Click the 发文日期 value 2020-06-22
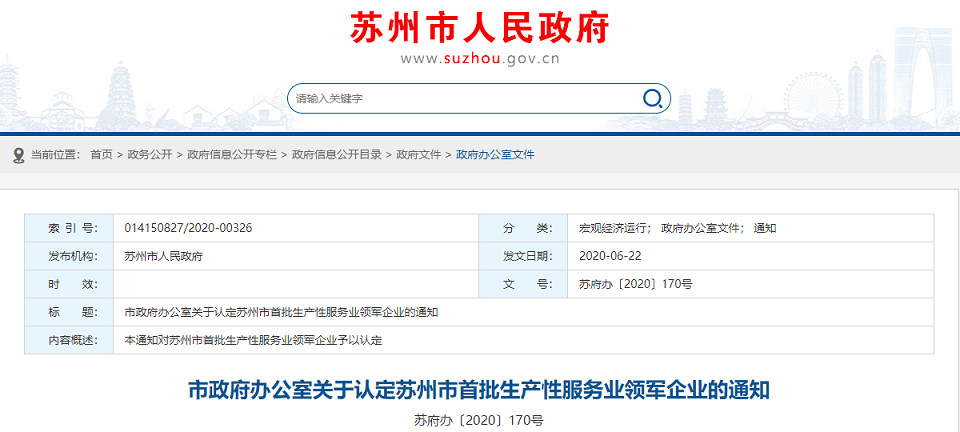Image resolution: width=960 pixels, height=432 pixels. pos(612,256)
